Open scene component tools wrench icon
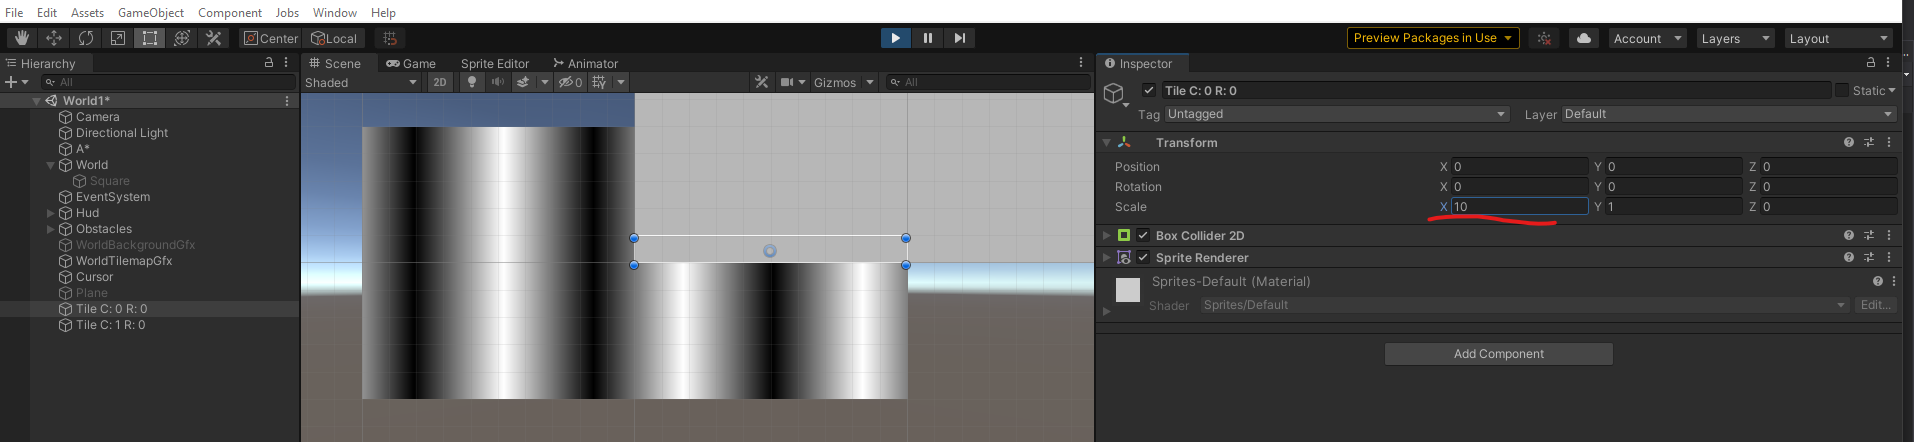 coord(762,82)
